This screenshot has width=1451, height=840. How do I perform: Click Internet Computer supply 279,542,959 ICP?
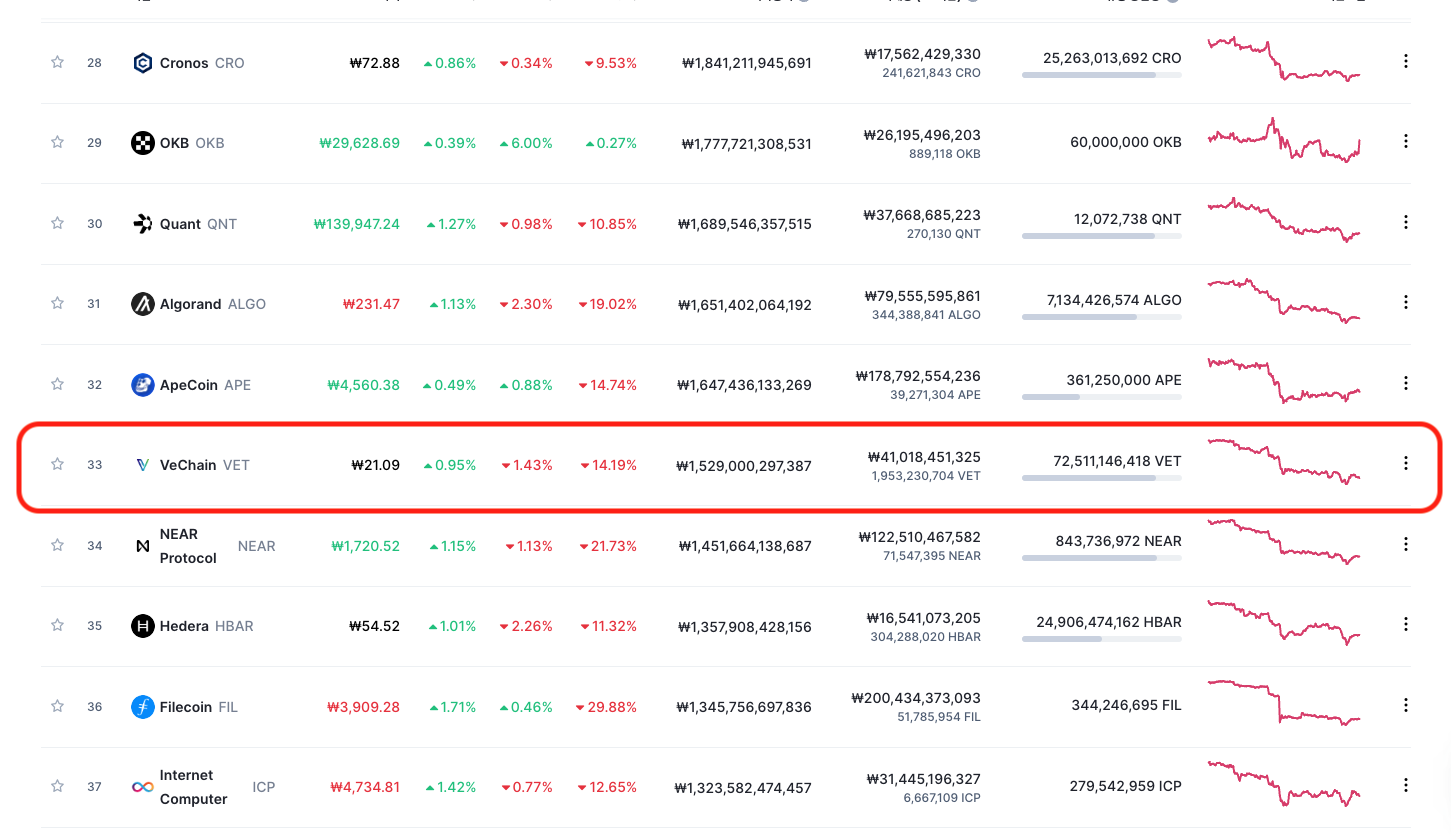click(x=1126, y=786)
